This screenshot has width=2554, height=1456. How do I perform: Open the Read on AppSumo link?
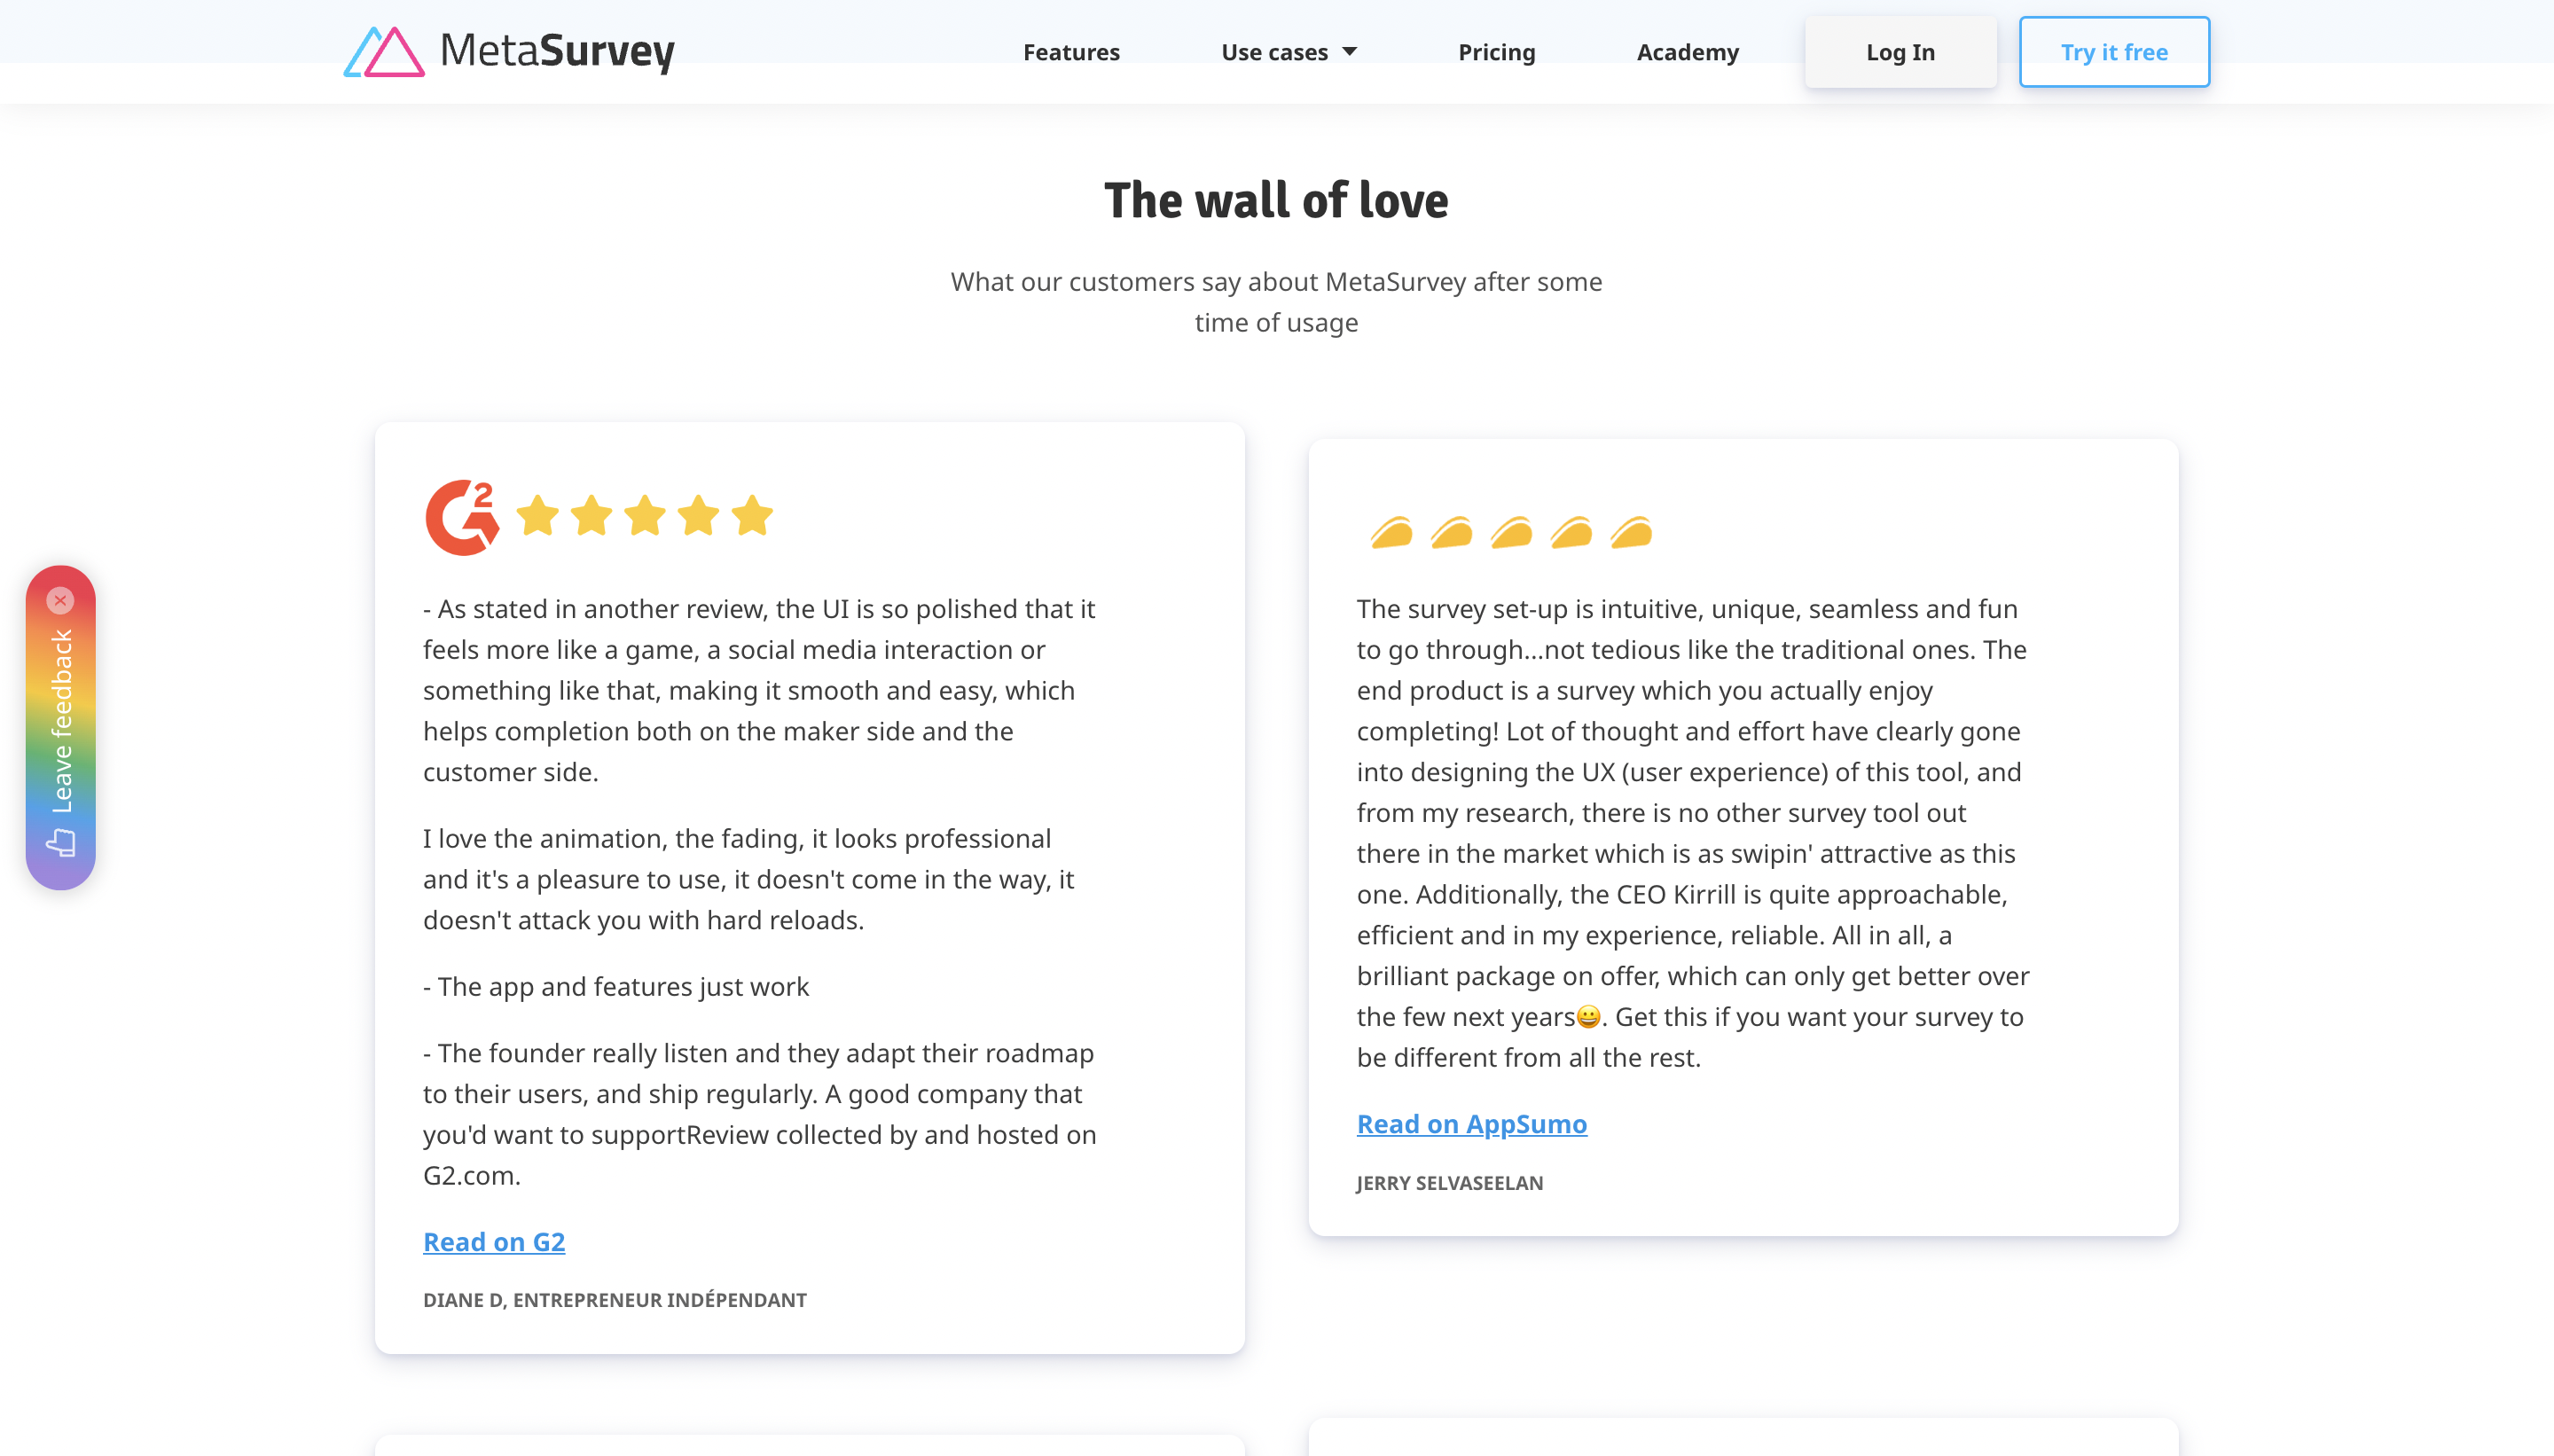1471,1124
